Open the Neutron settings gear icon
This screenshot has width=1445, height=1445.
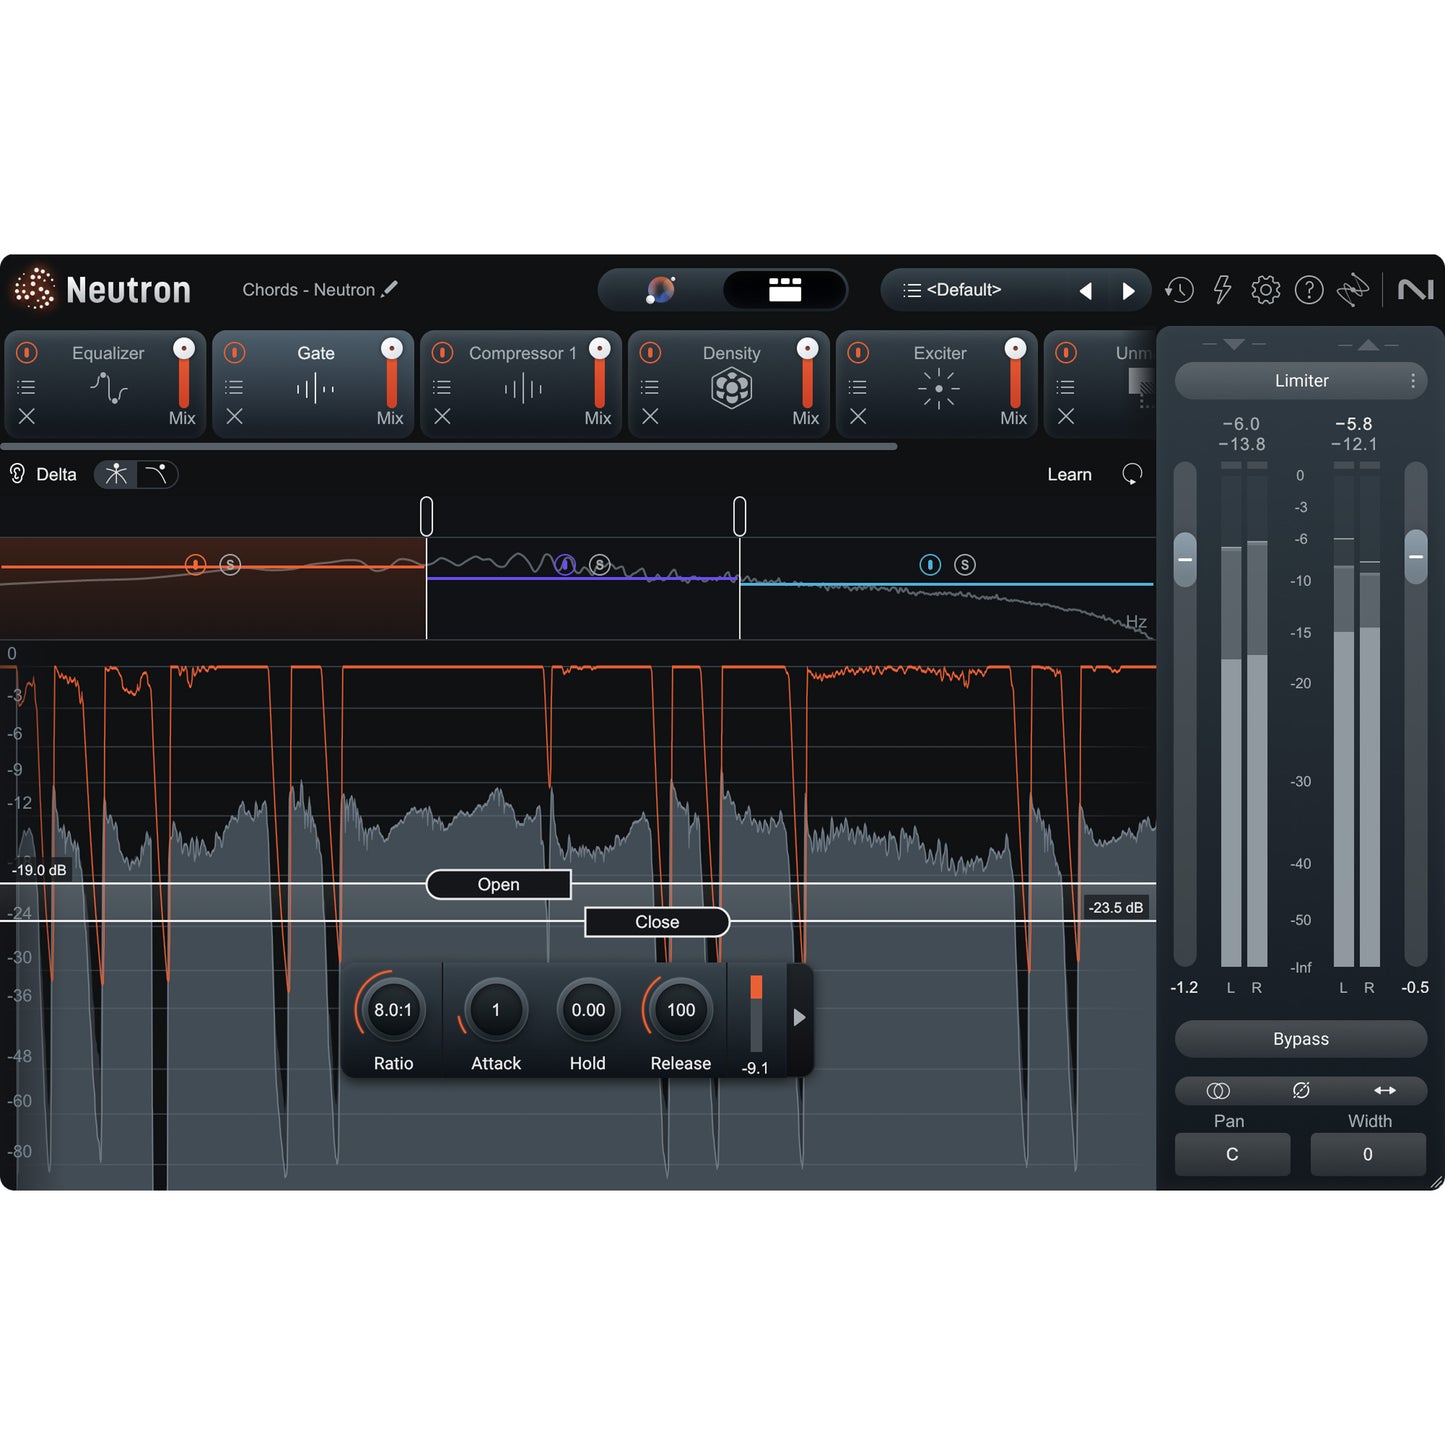1265,289
